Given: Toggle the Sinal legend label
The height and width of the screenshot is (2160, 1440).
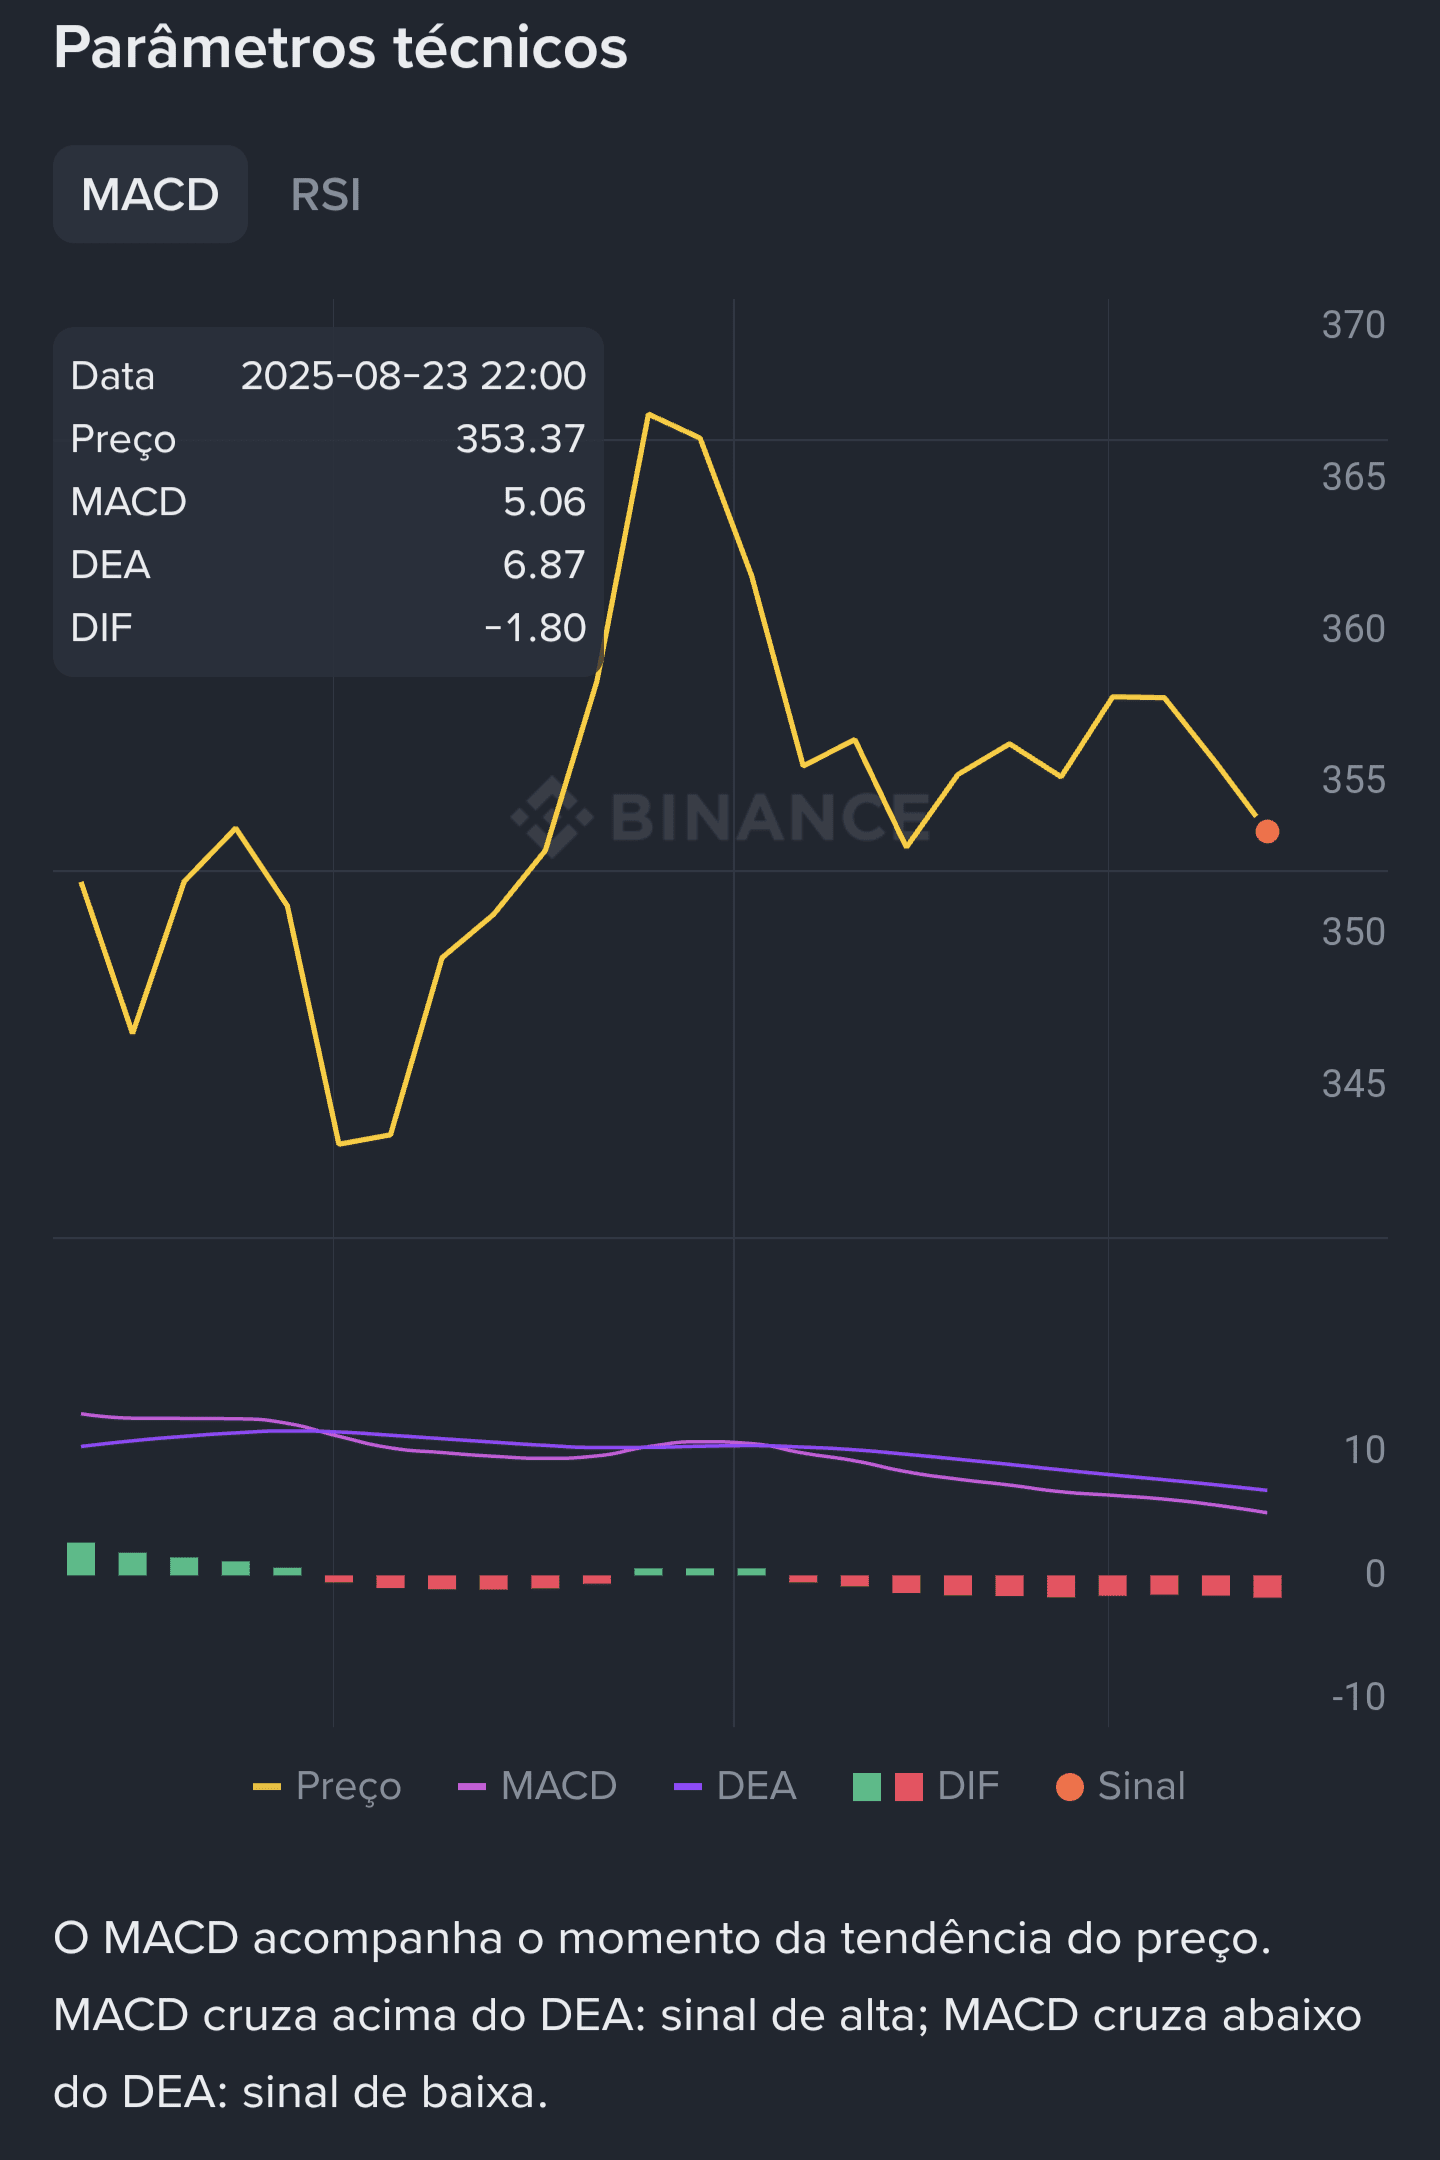Looking at the screenshot, I should (x=1141, y=1786).
